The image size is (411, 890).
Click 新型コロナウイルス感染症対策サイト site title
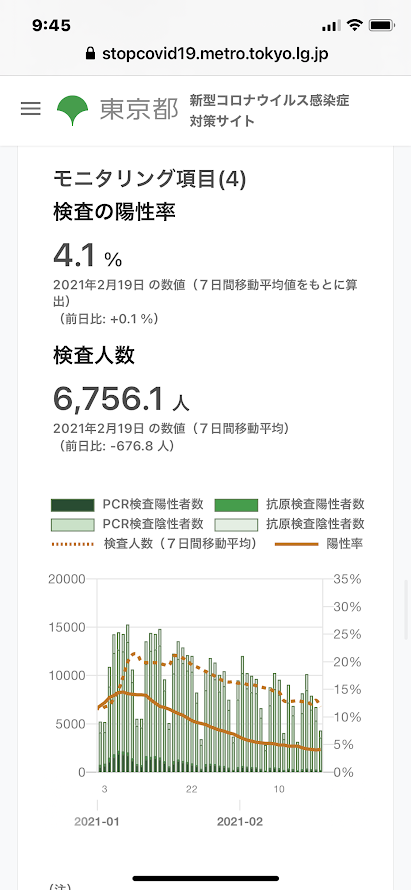click(270, 111)
